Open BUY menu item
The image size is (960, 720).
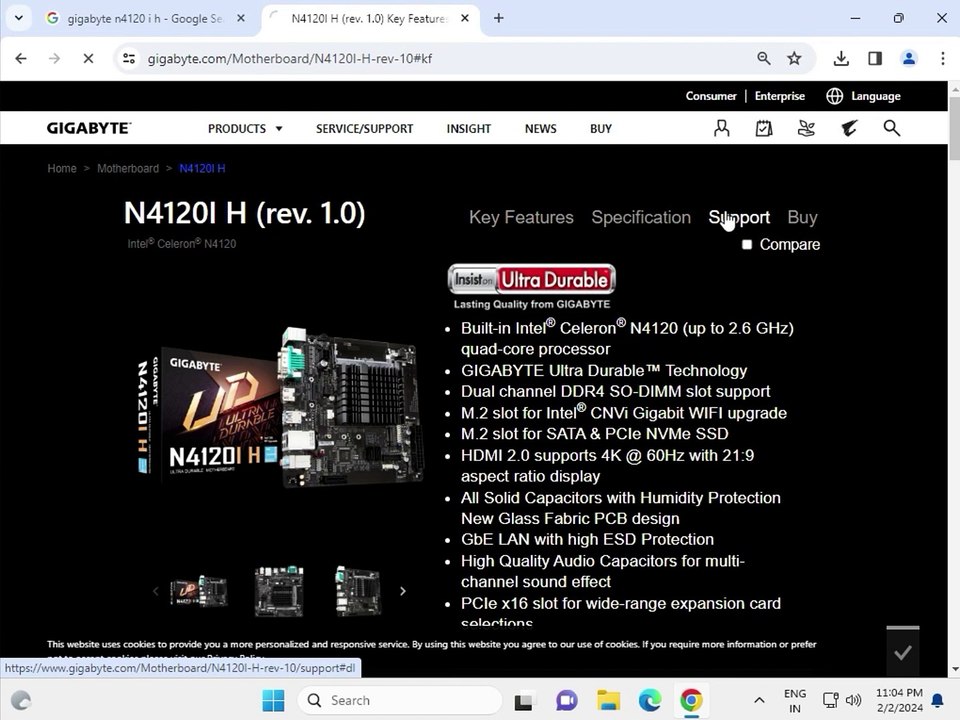click(601, 129)
